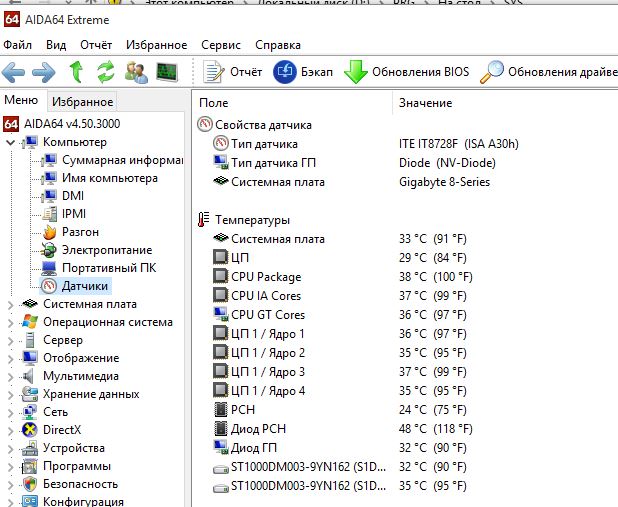Open the Вид menu
Screen dimensions: 618x507
point(56,45)
